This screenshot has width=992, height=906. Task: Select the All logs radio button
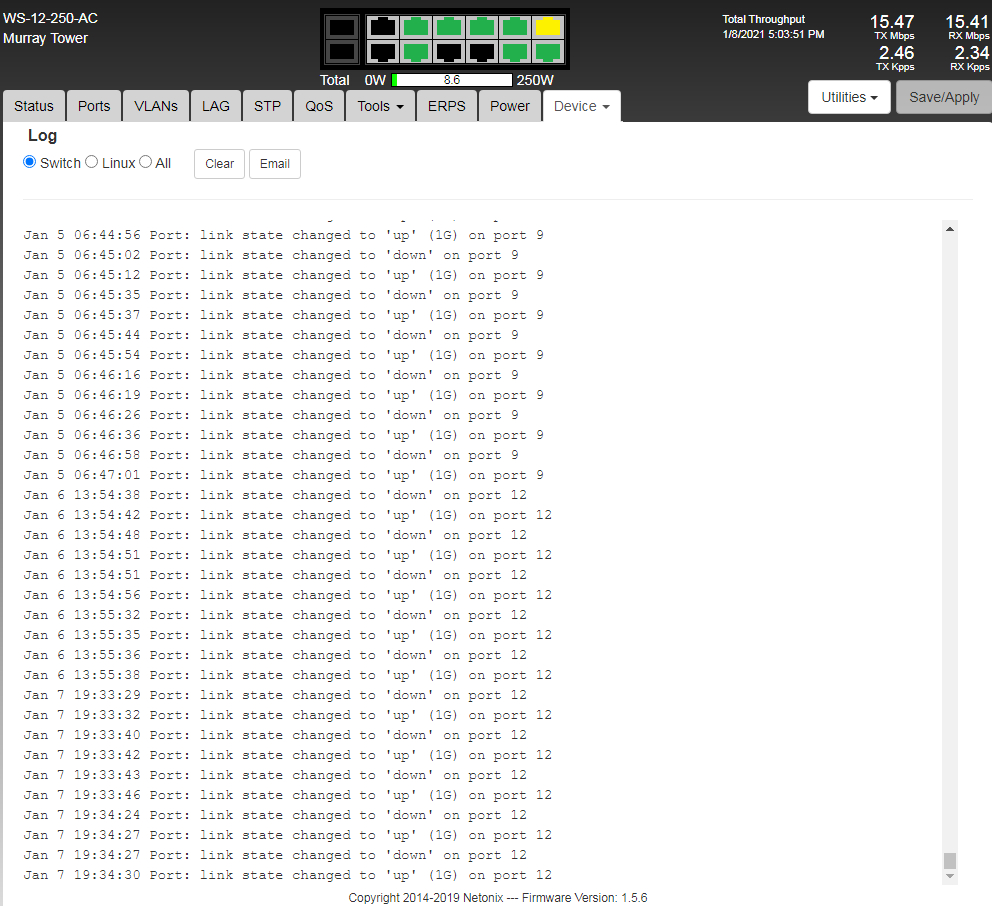point(146,162)
